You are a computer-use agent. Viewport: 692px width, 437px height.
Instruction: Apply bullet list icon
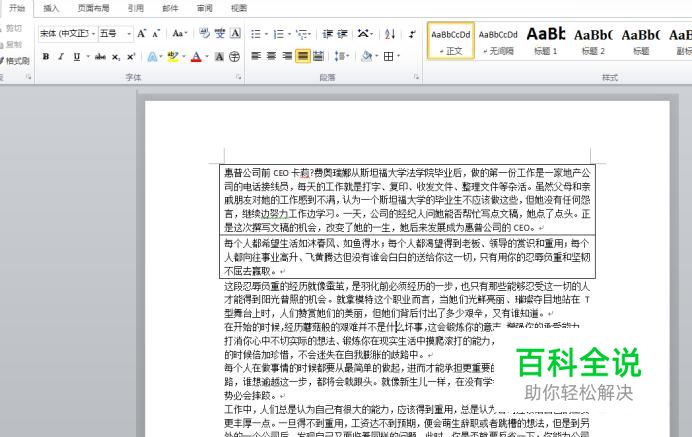pyautogui.click(x=256, y=34)
